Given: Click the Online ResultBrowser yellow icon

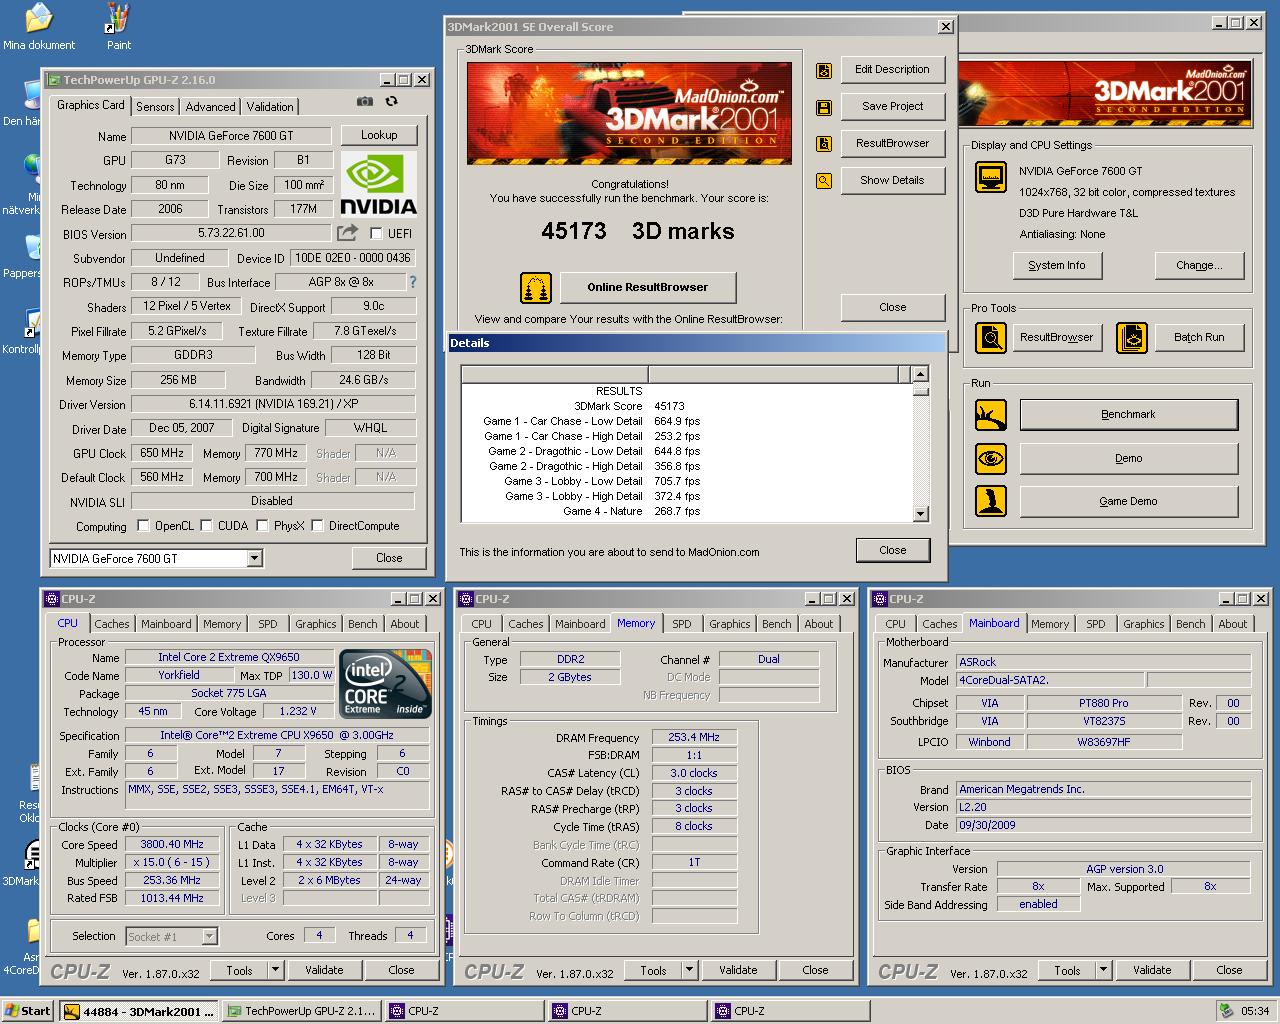Looking at the screenshot, I should (536, 288).
